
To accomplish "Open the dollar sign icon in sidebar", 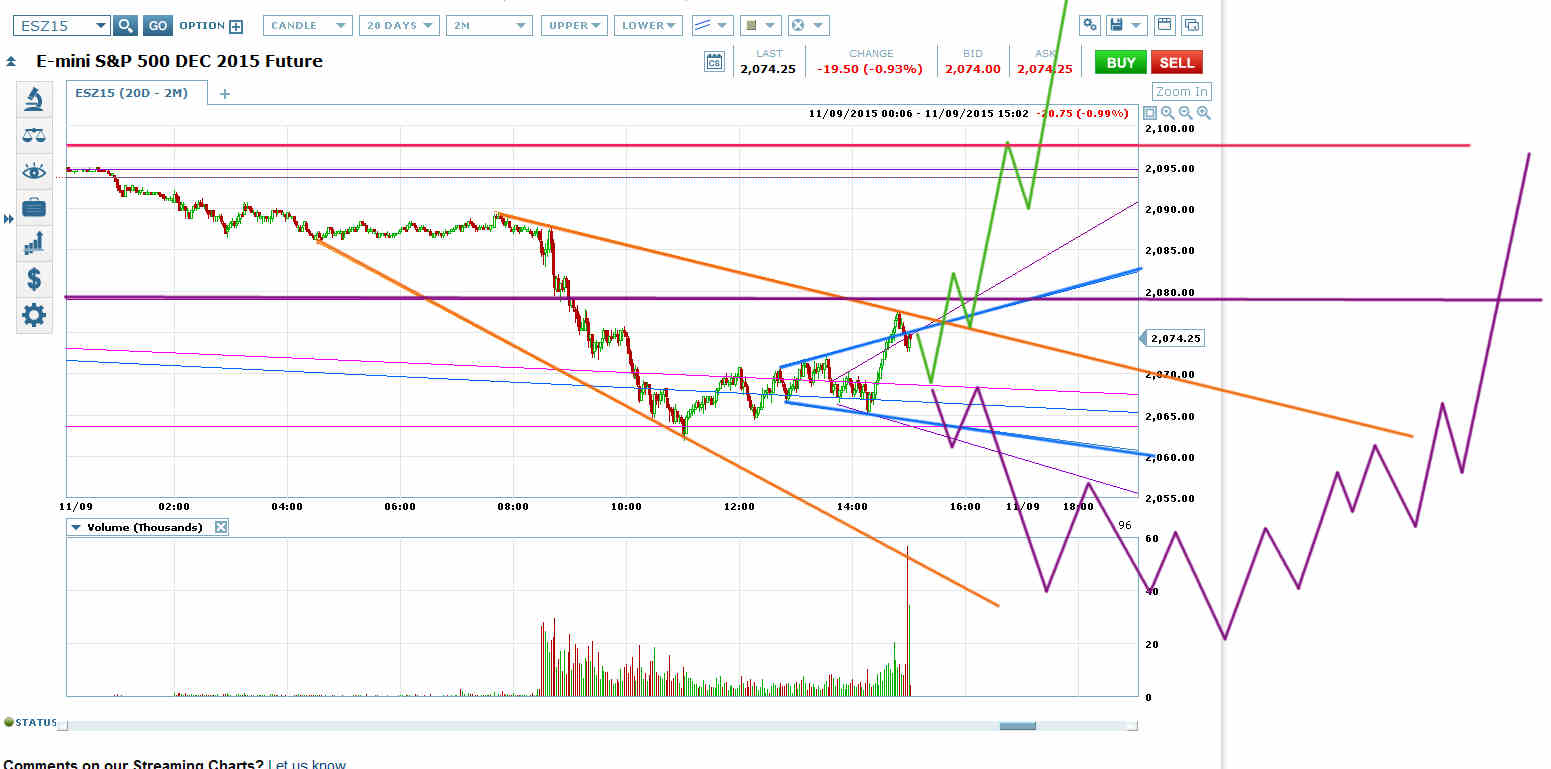I will (34, 279).
